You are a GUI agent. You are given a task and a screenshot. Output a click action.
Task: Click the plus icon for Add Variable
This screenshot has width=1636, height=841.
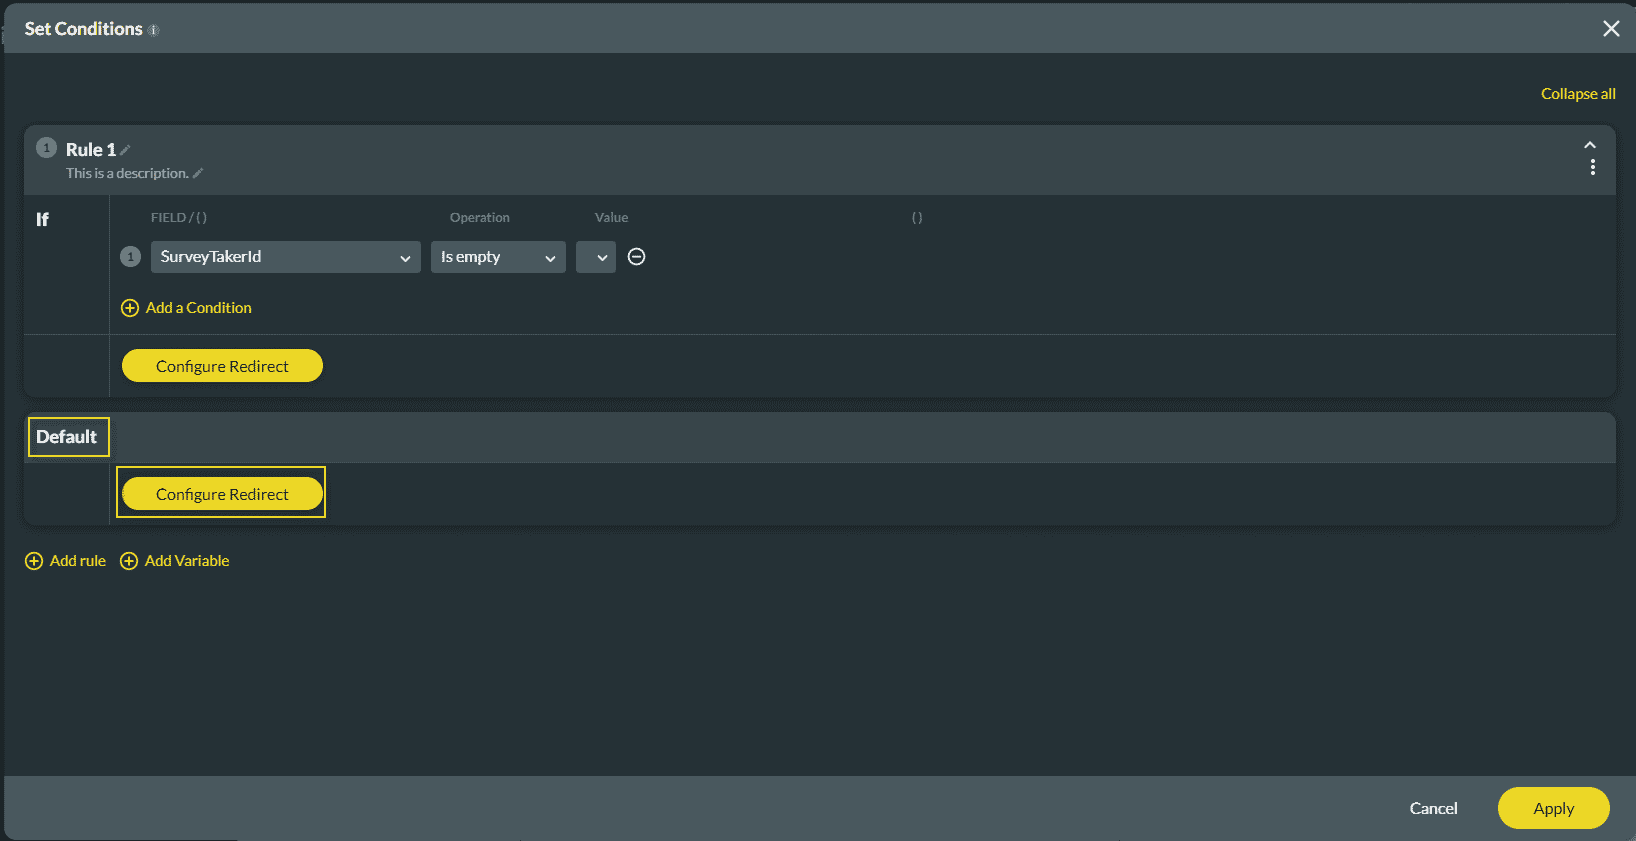(x=129, y=561)
